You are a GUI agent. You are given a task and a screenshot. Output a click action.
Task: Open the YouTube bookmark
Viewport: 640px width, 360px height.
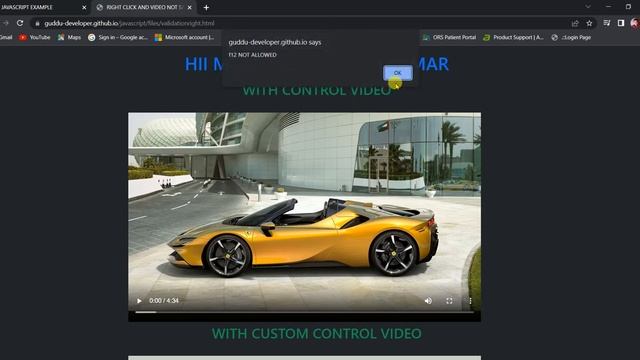coord(35,37)
